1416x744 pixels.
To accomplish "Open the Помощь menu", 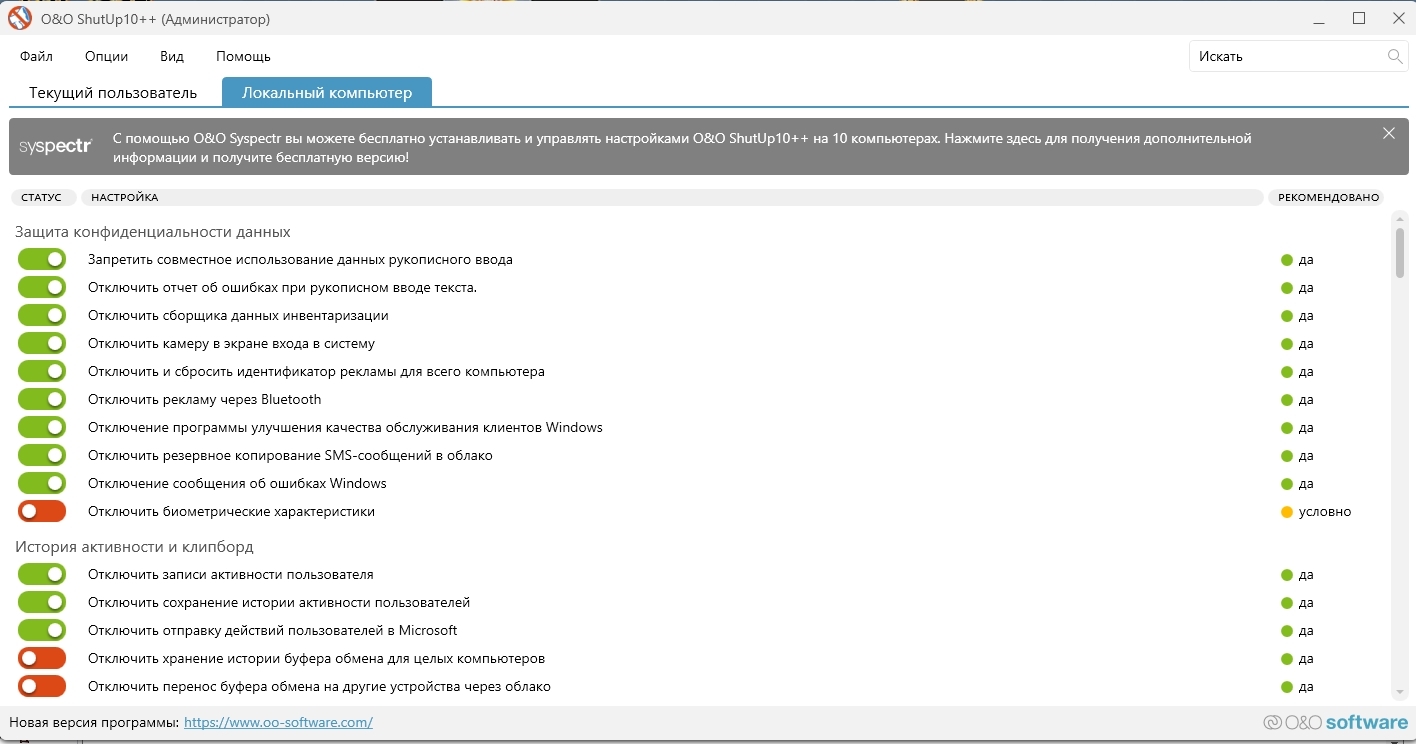I will [243, 56].
